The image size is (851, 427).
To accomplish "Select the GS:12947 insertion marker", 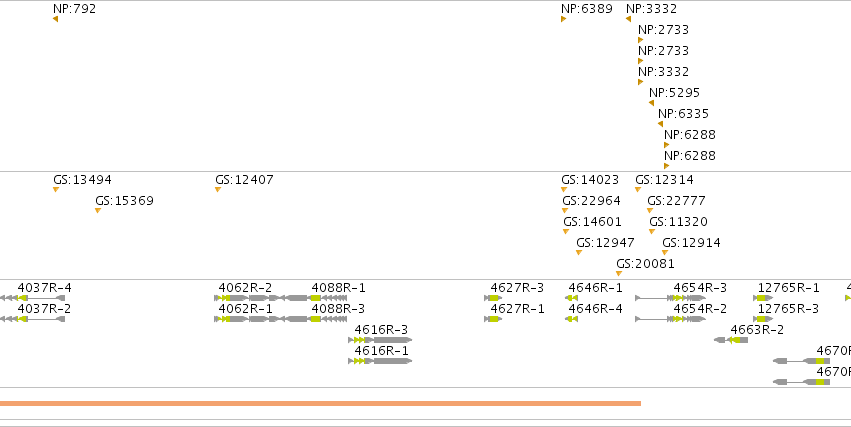I will pyautogui.click(x=579, y=253).
